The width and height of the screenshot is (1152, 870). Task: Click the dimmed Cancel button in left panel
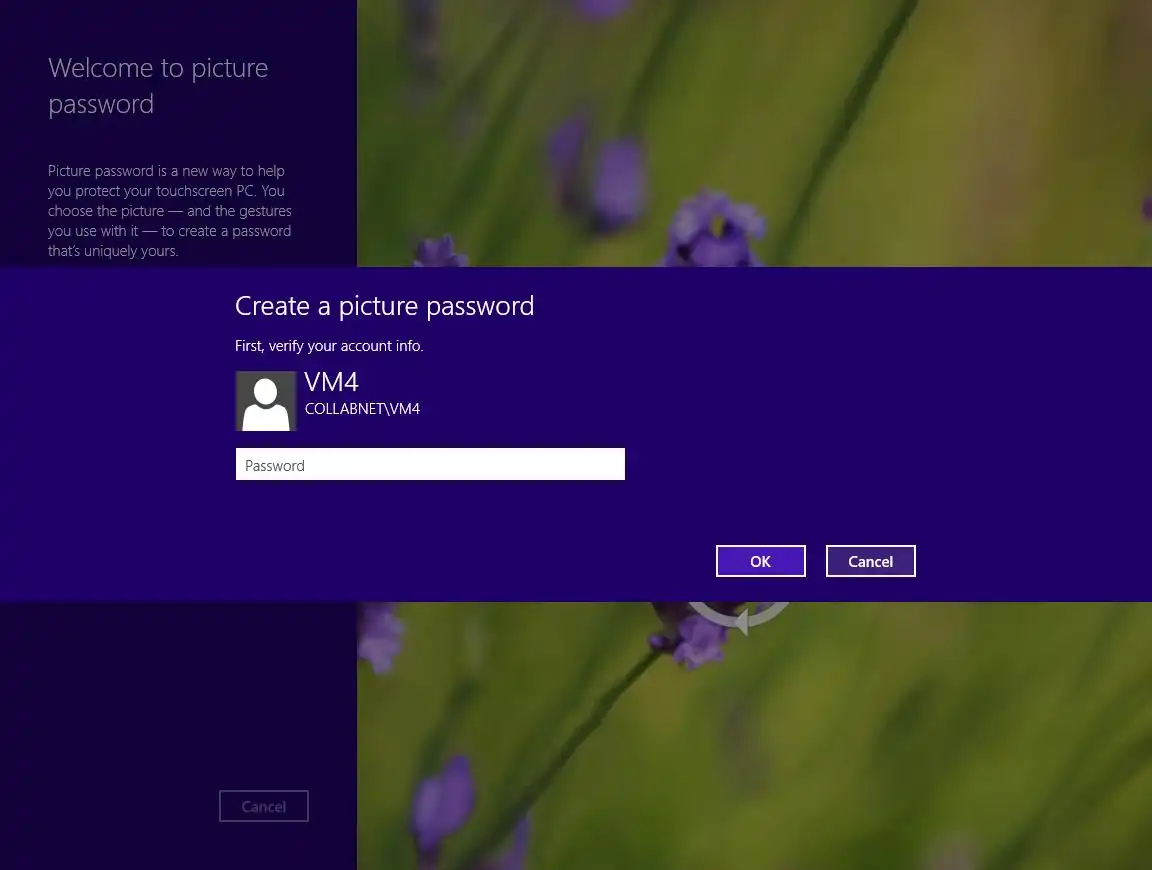tap(264, 806)
